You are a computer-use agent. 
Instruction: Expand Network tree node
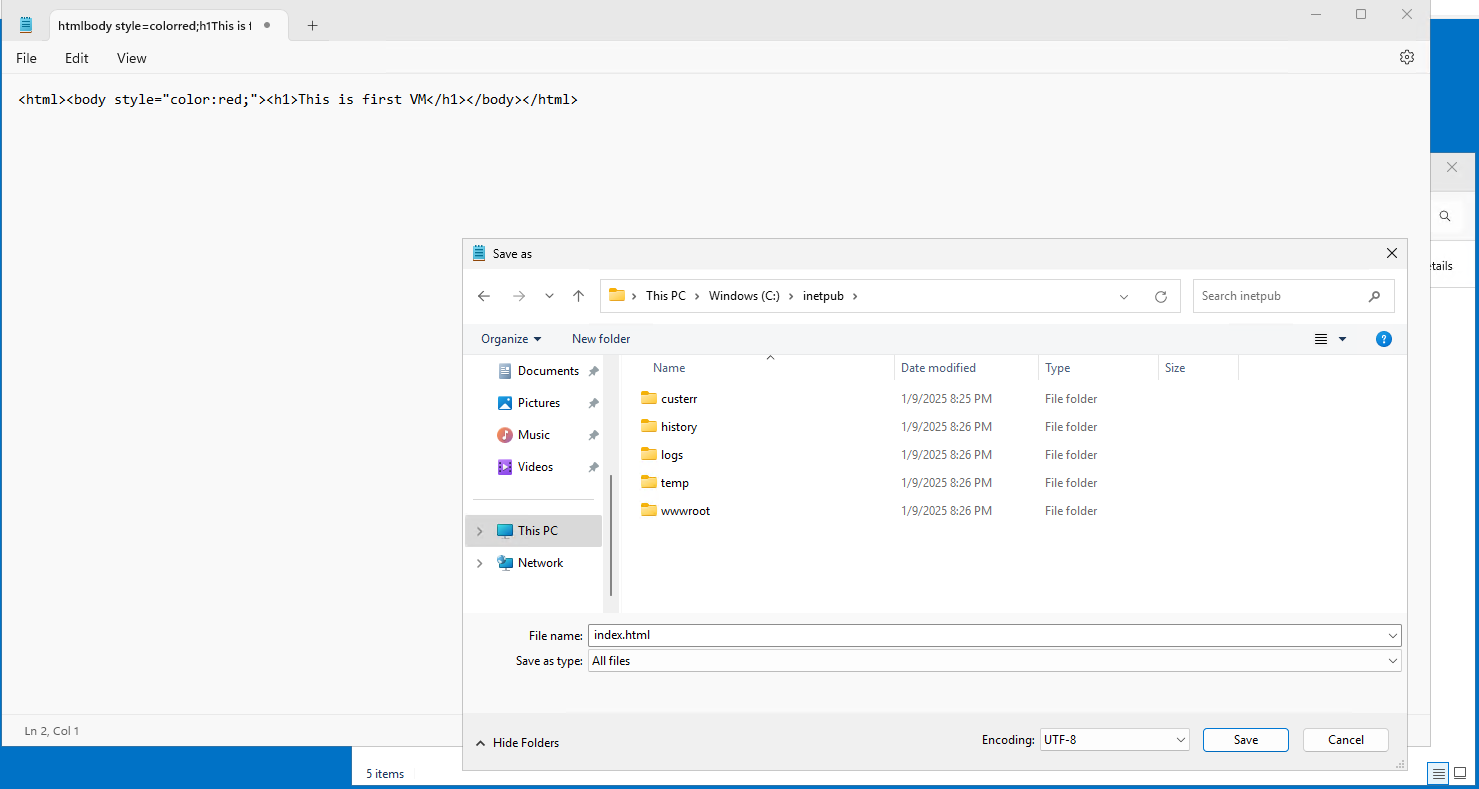[480, 563]
